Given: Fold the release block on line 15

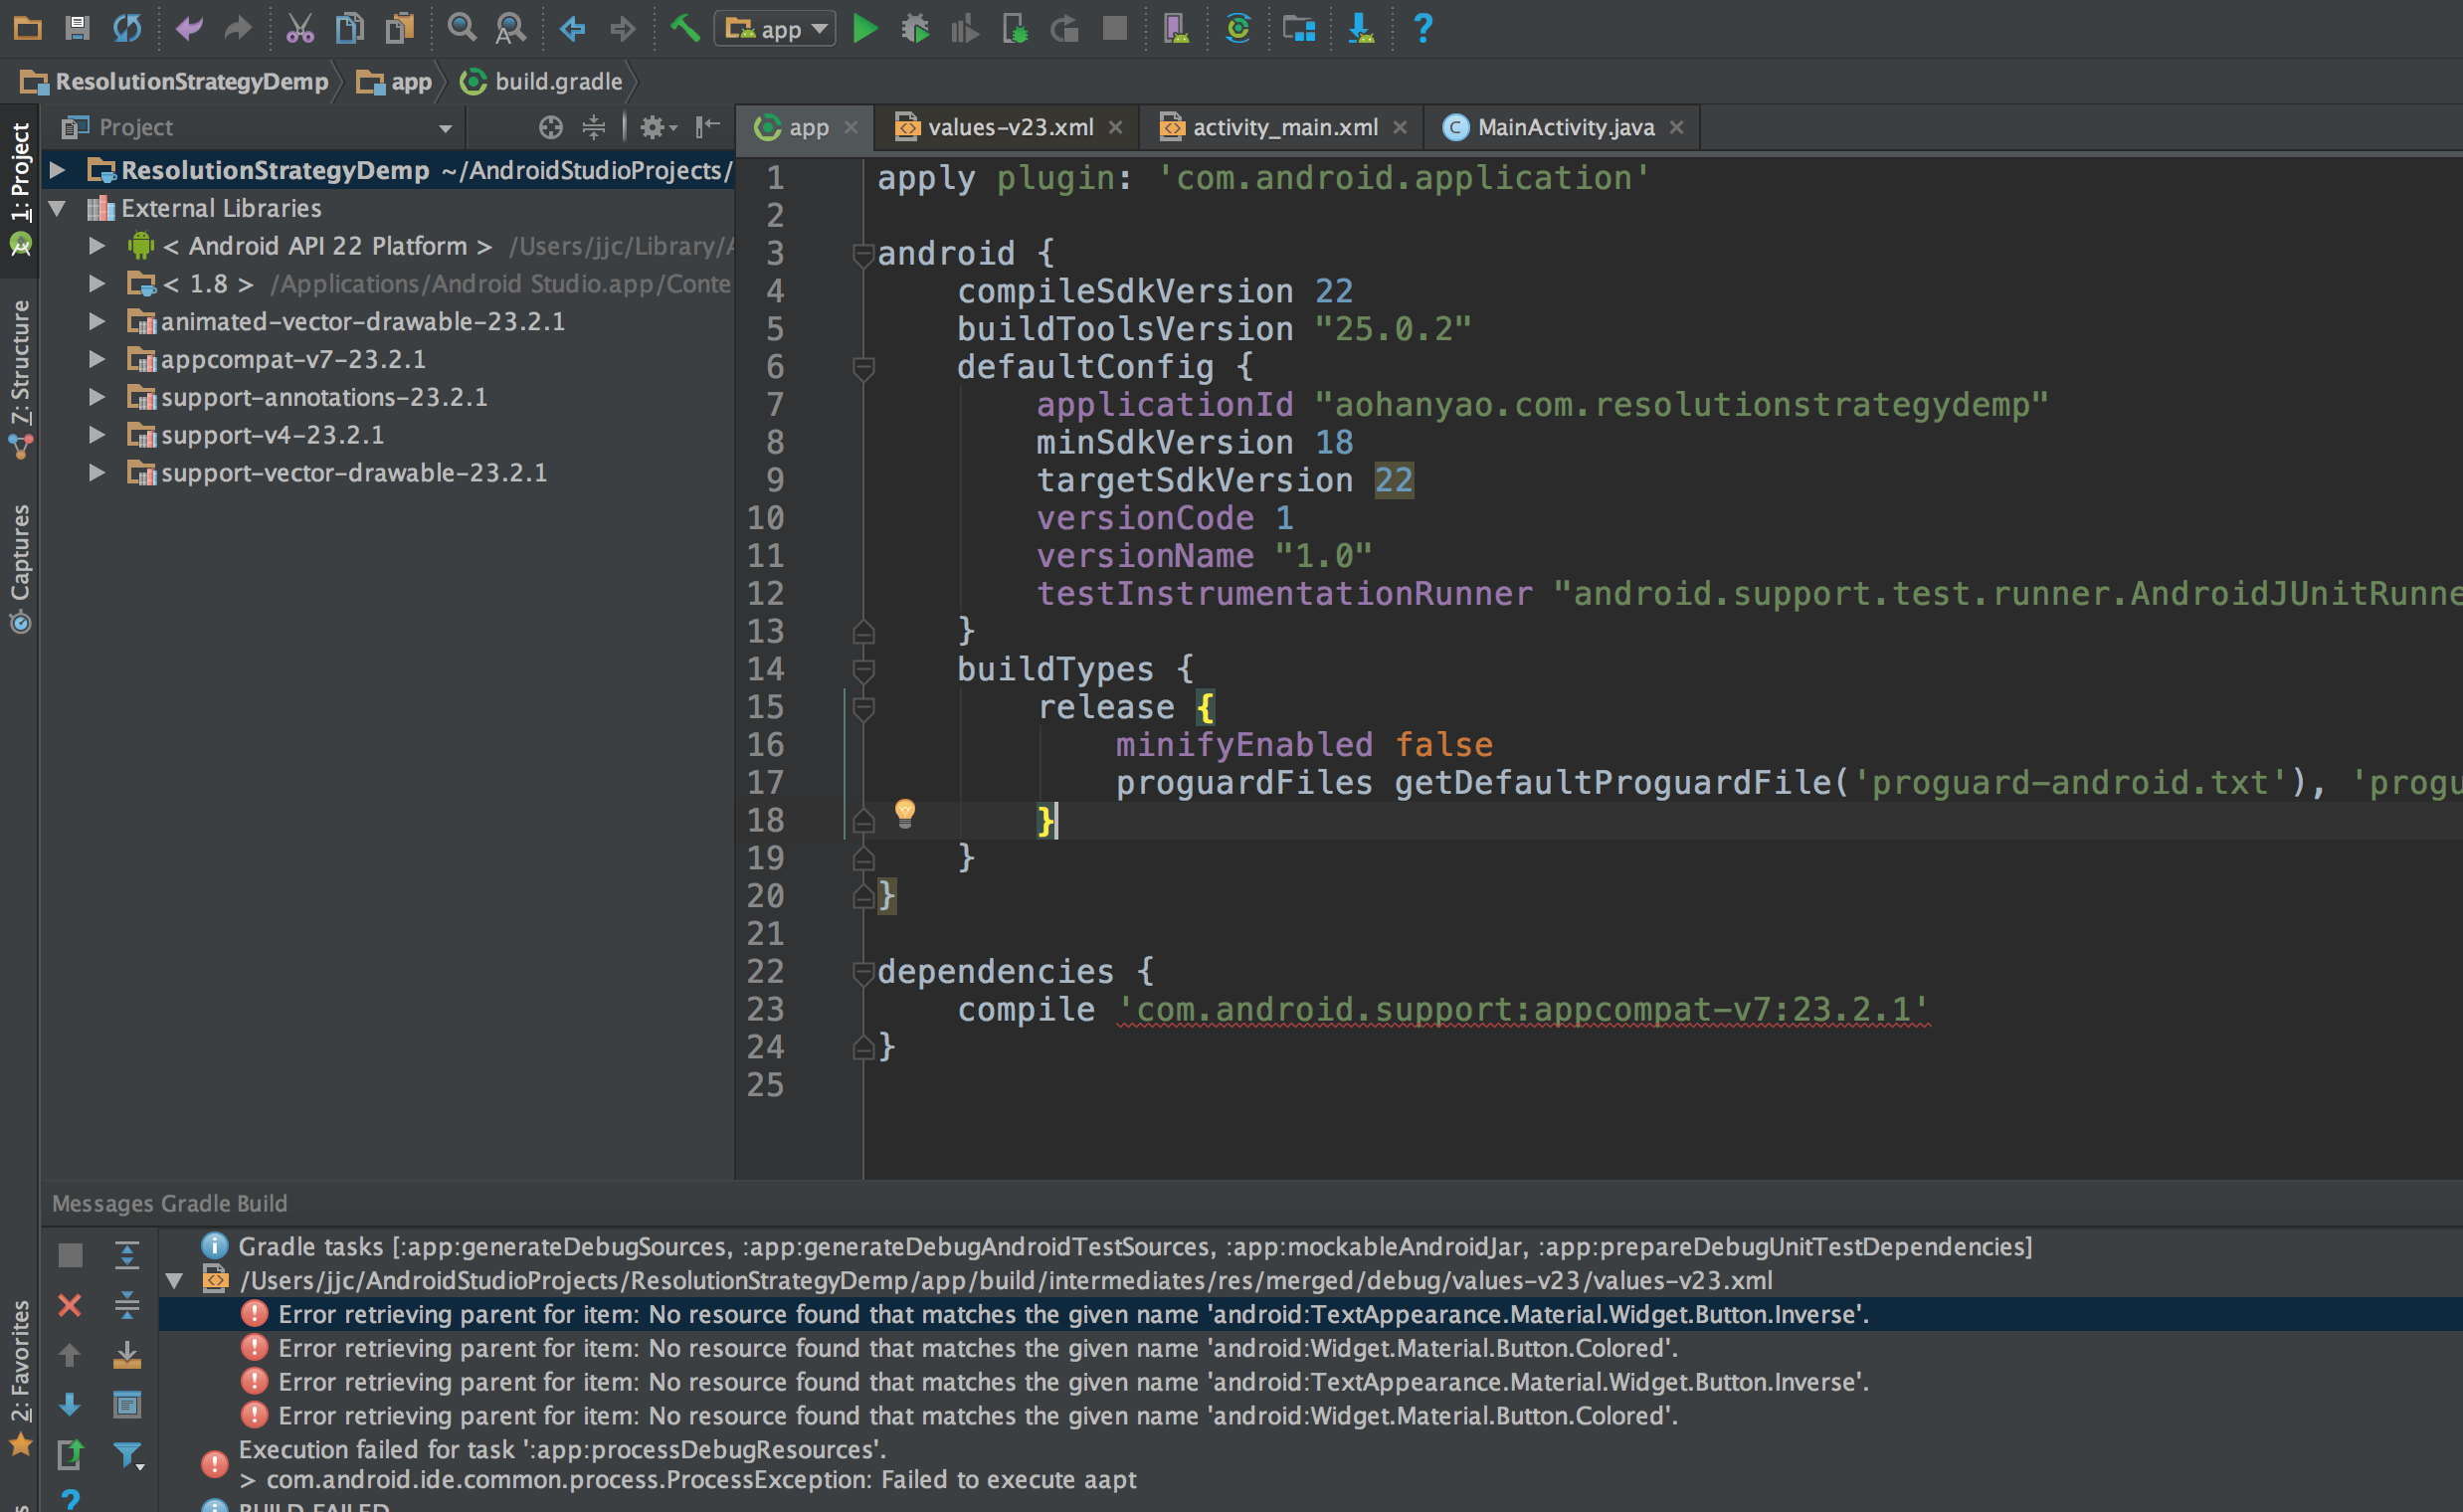Looking at the screenshot, I should (x=864, y=709).
